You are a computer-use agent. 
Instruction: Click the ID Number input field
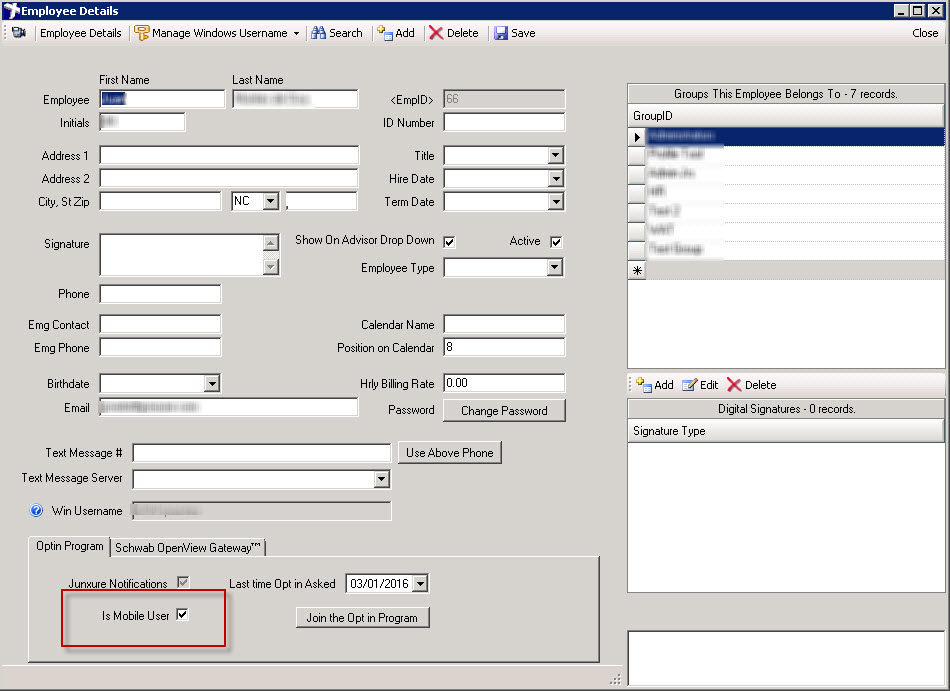pos(504,122)
